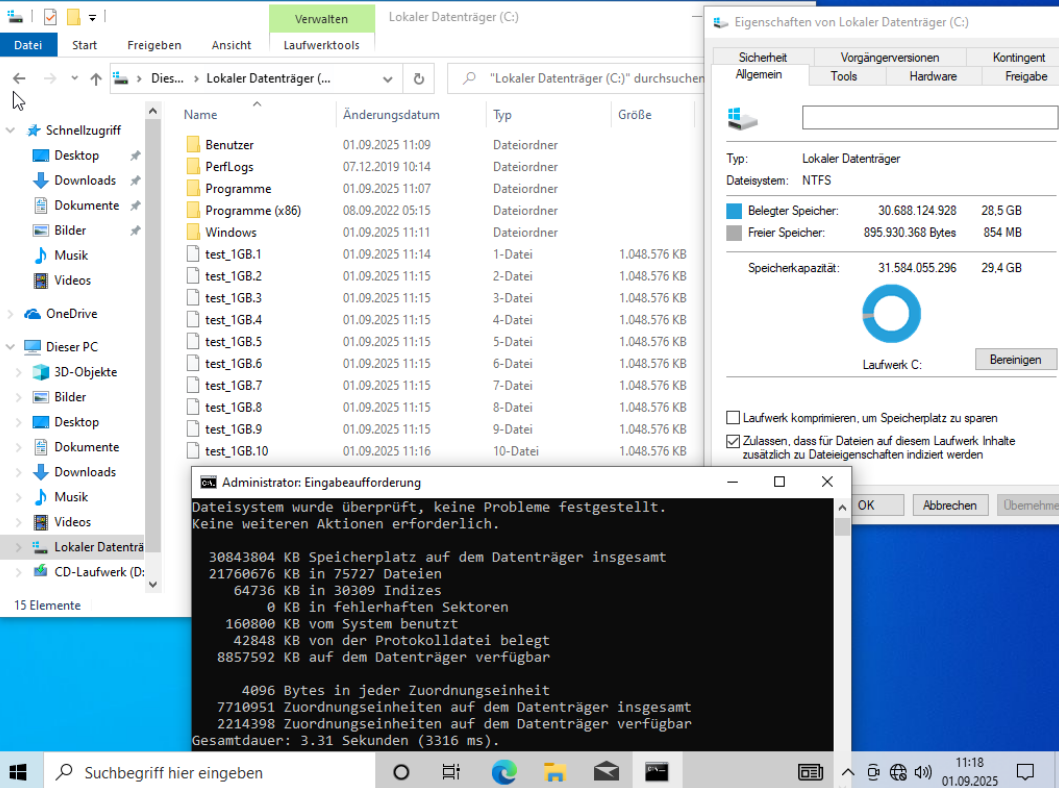Viewport: 1059px width, 788px height.
Task: Click the Mail app taskbar icon
Action: [x=606, y=771]
